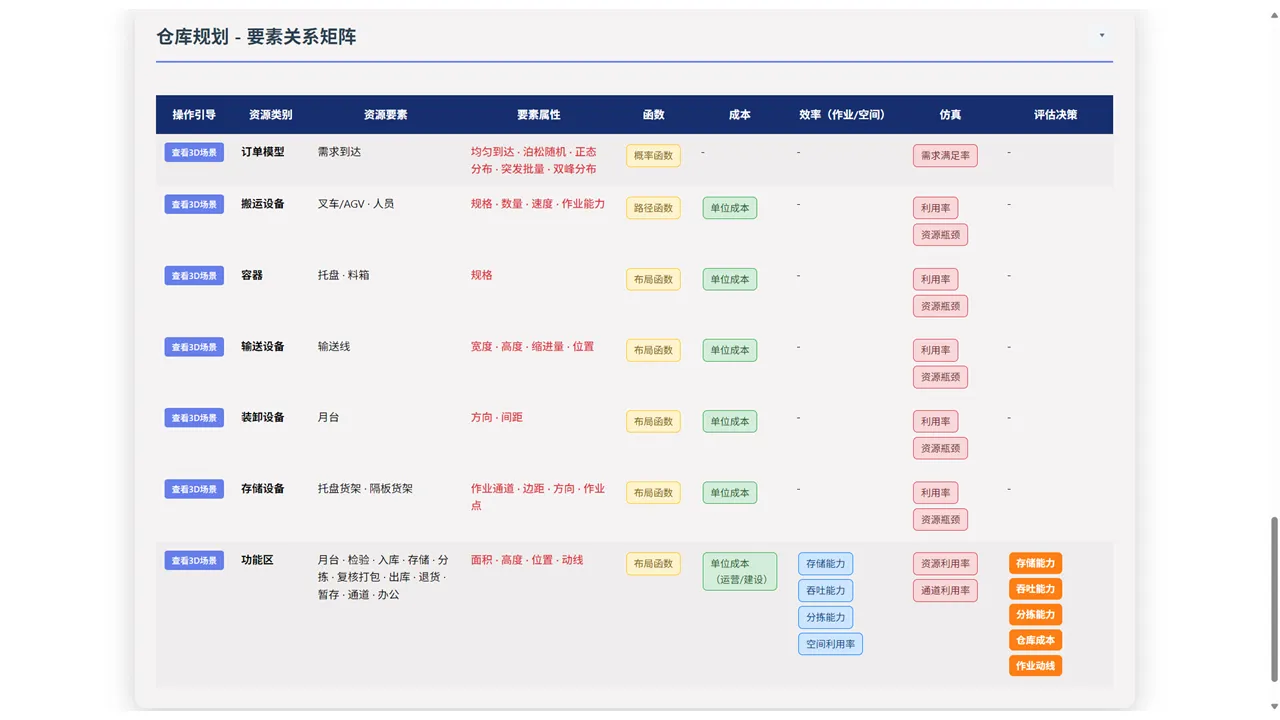
Task: Select the blue 吞吐能力 efficiency tag
Action: pos(825,590)
